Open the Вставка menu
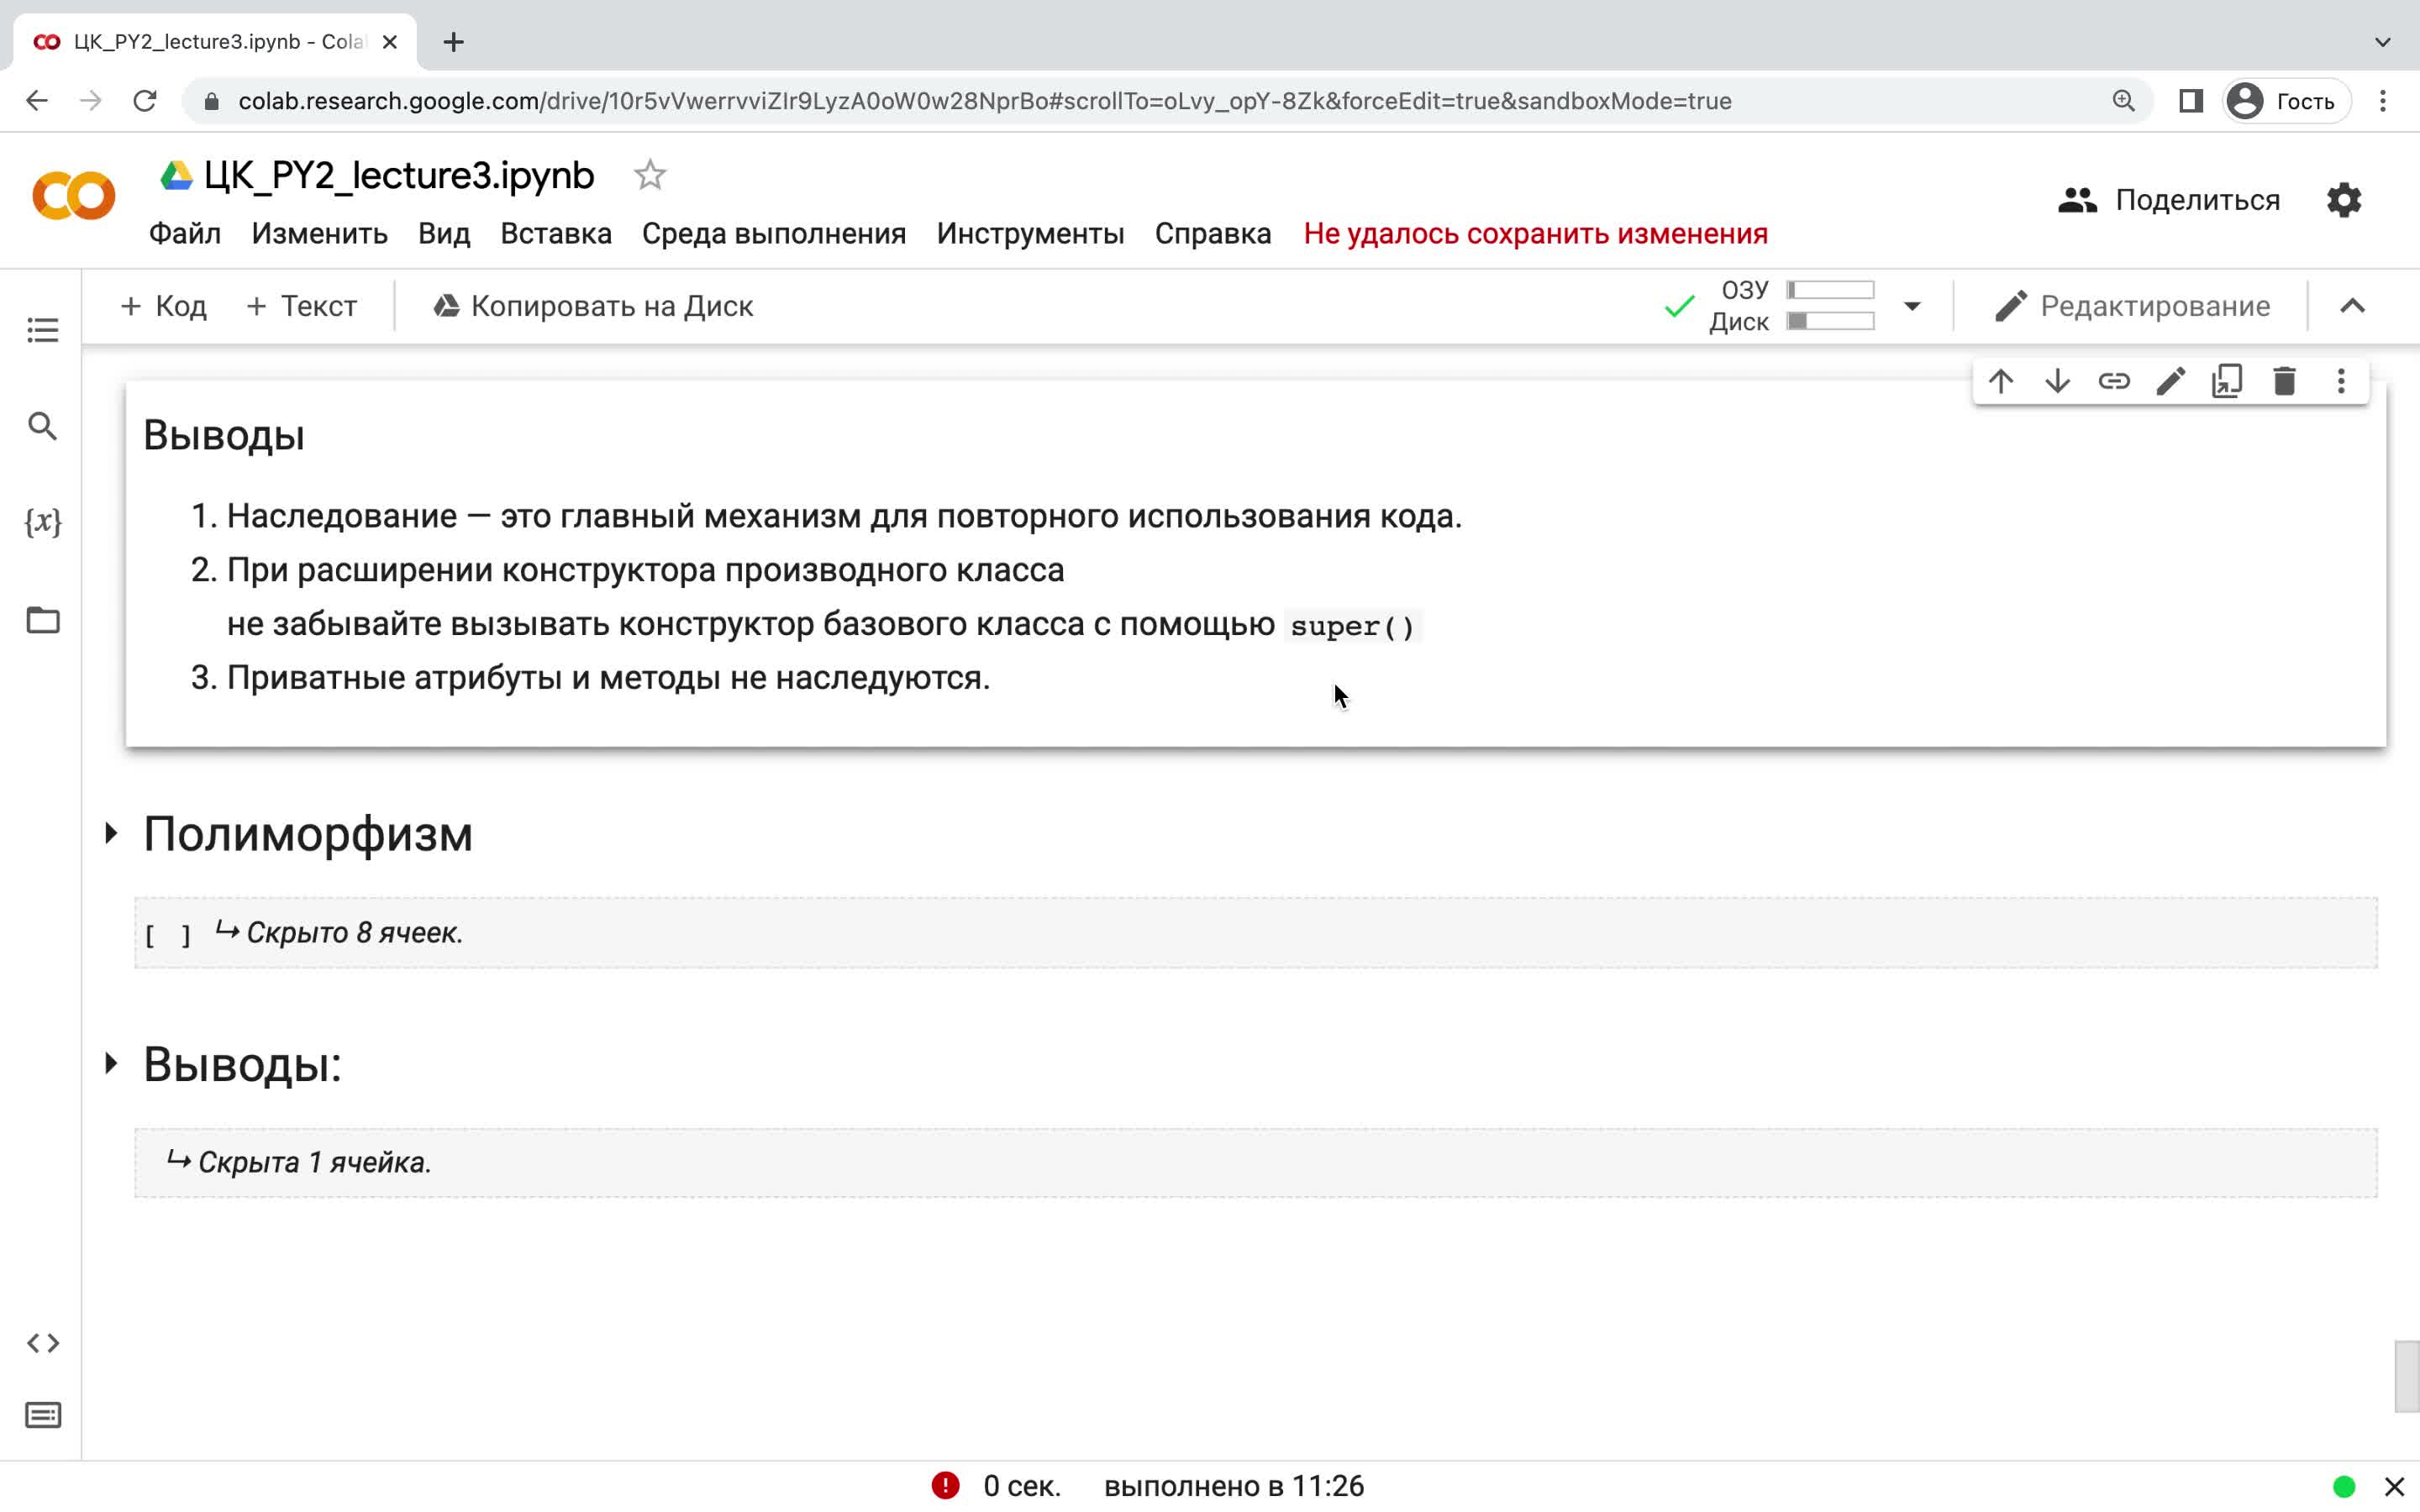 tap(556, 234)
